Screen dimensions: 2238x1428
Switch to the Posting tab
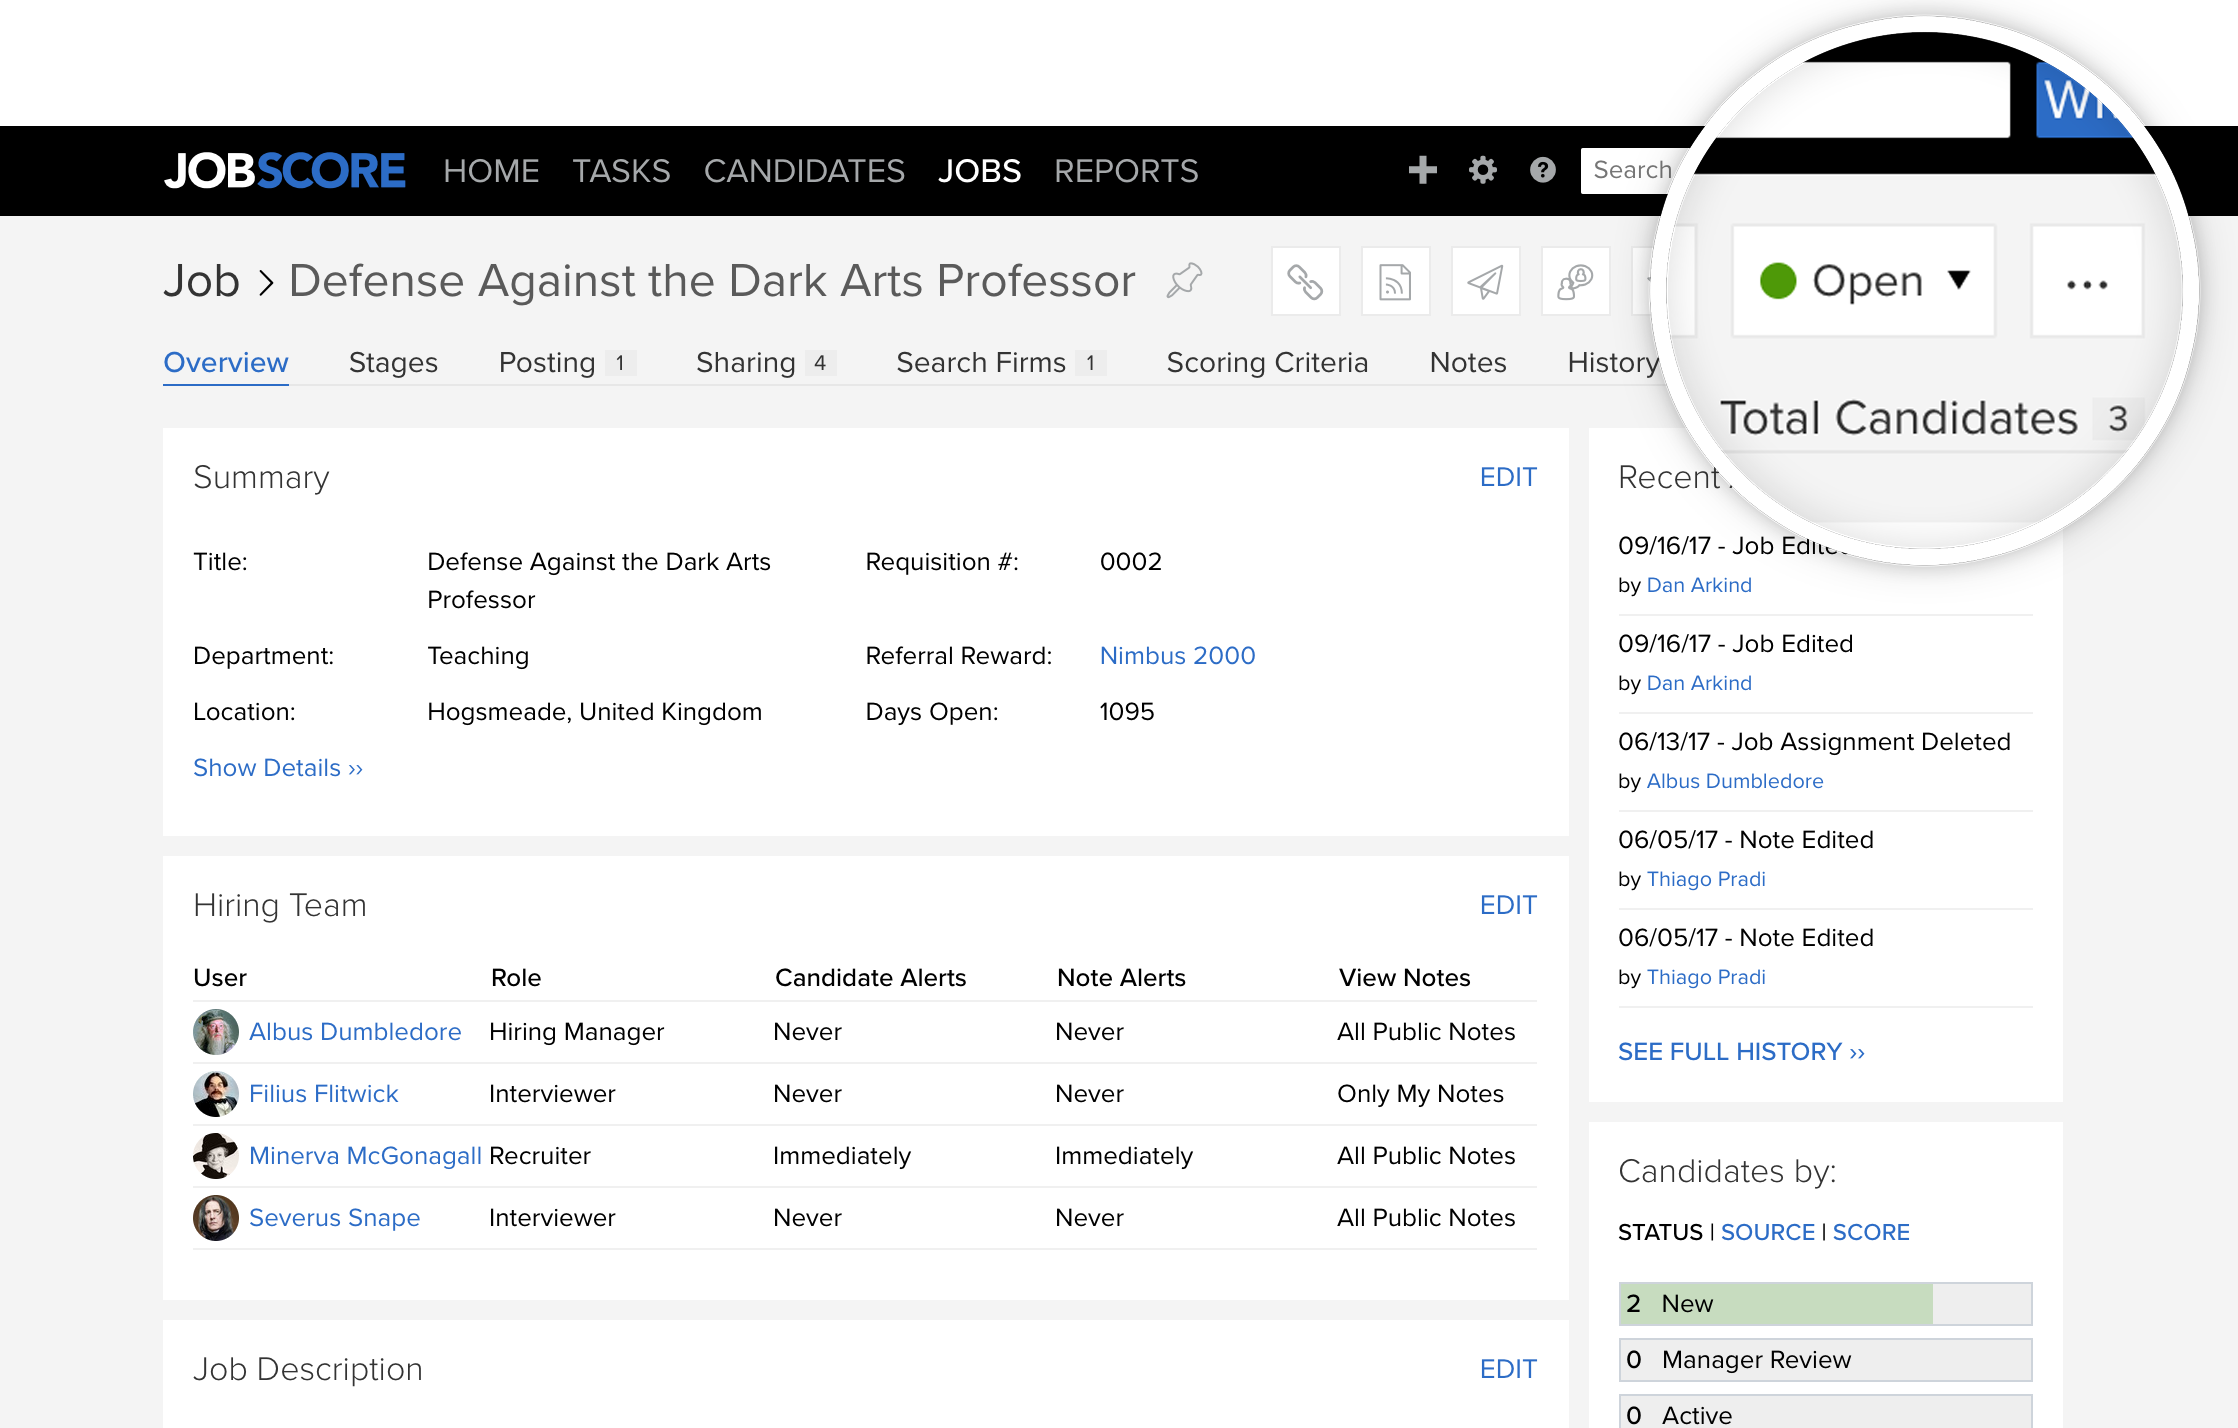pyautogui.click(x=567, y=362)
